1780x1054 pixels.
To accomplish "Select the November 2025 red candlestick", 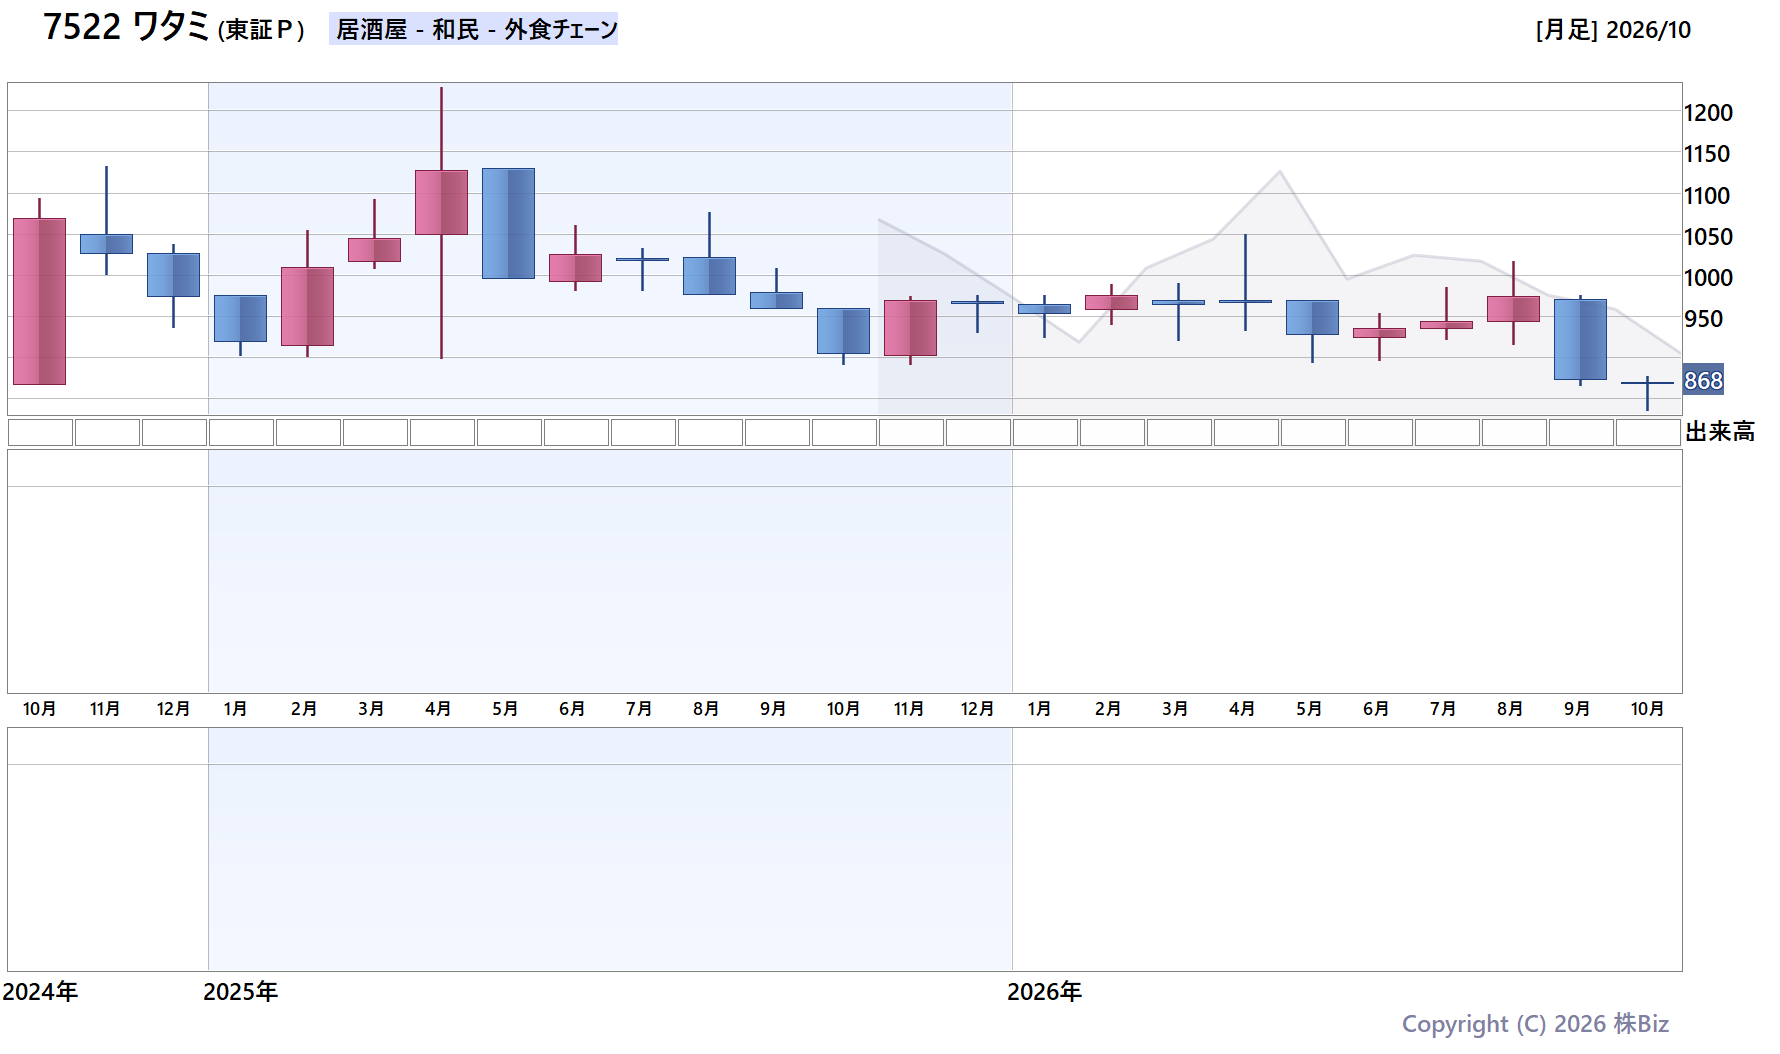I will [x=910, y=328].
